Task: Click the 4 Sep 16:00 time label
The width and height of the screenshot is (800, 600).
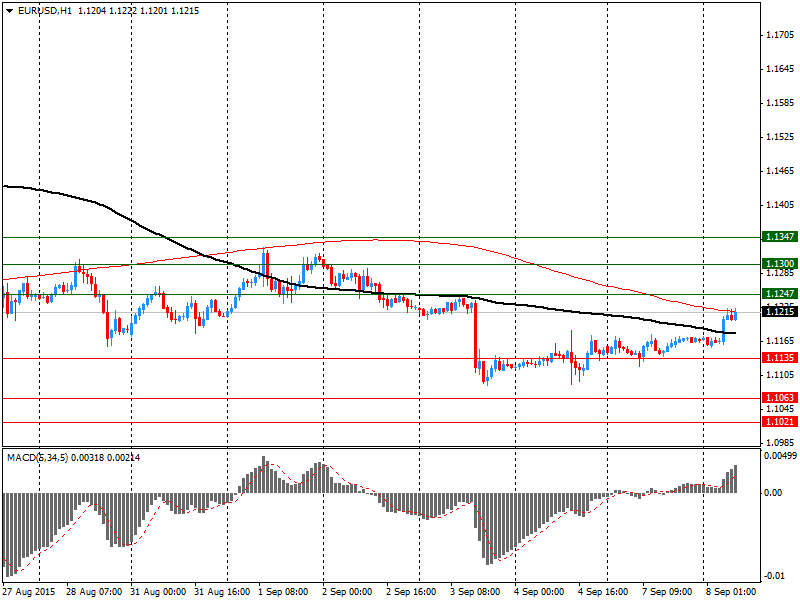Action: (x=603, y=592)
